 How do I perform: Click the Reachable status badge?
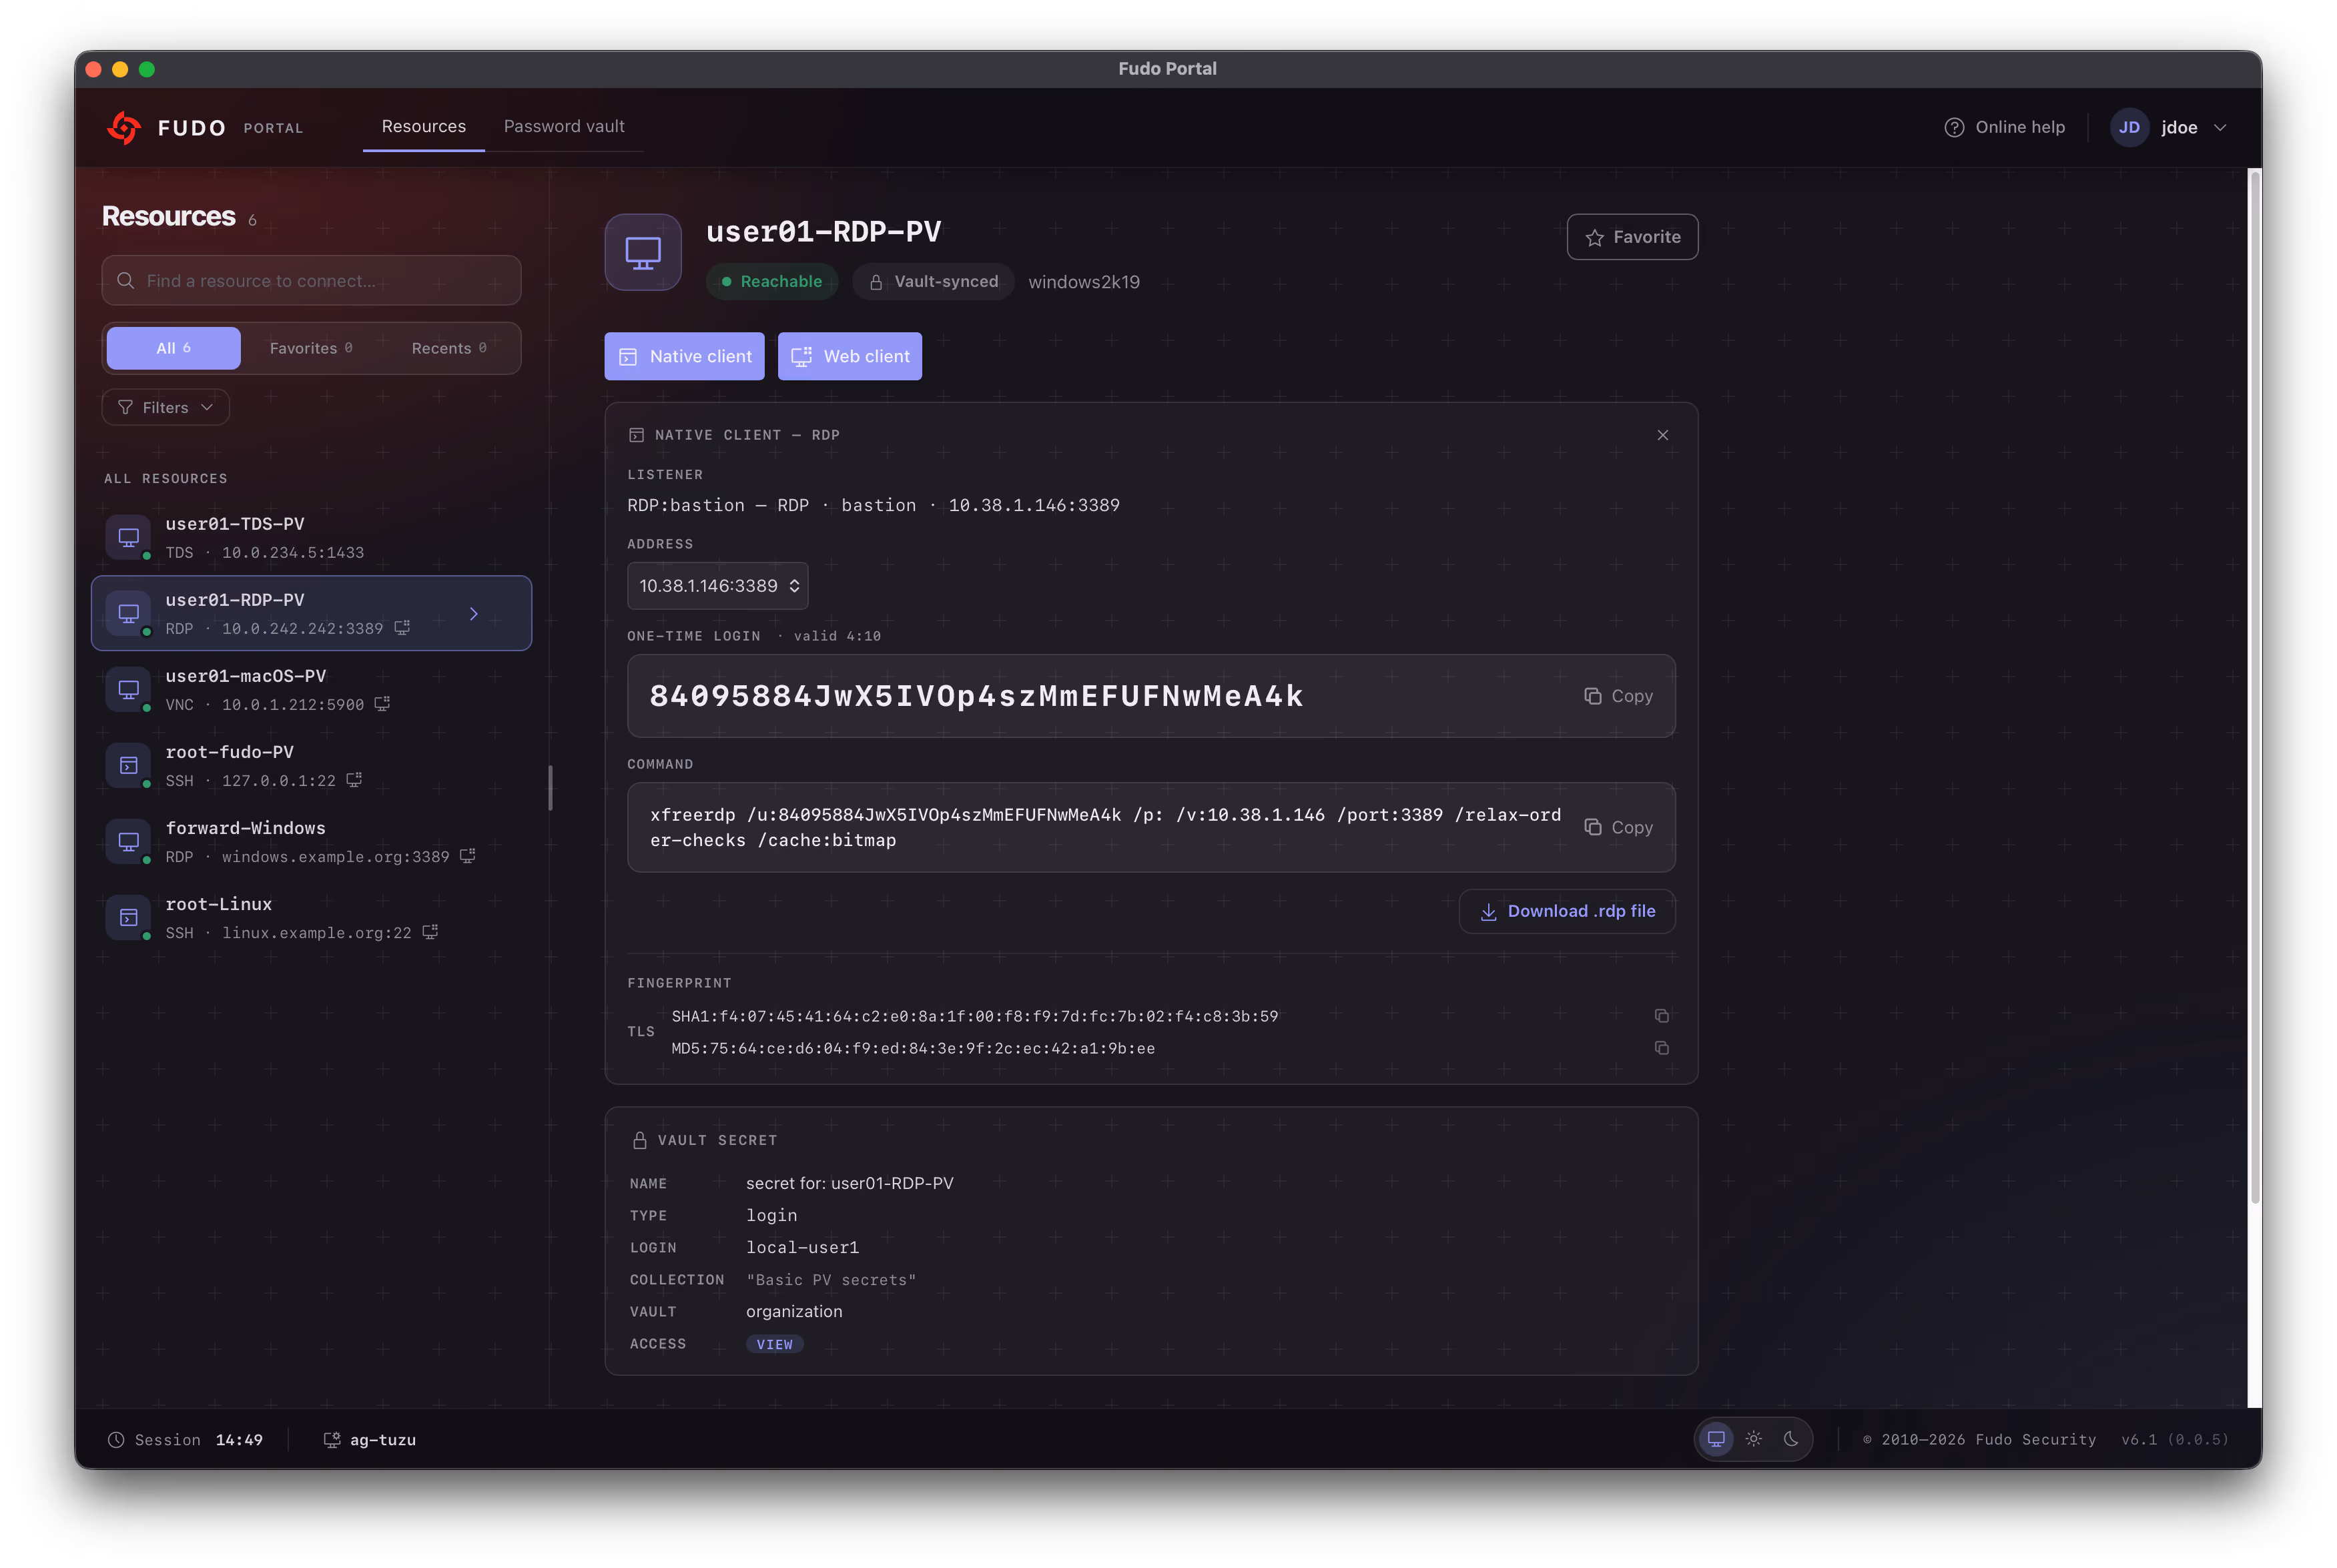pos(771,282)
